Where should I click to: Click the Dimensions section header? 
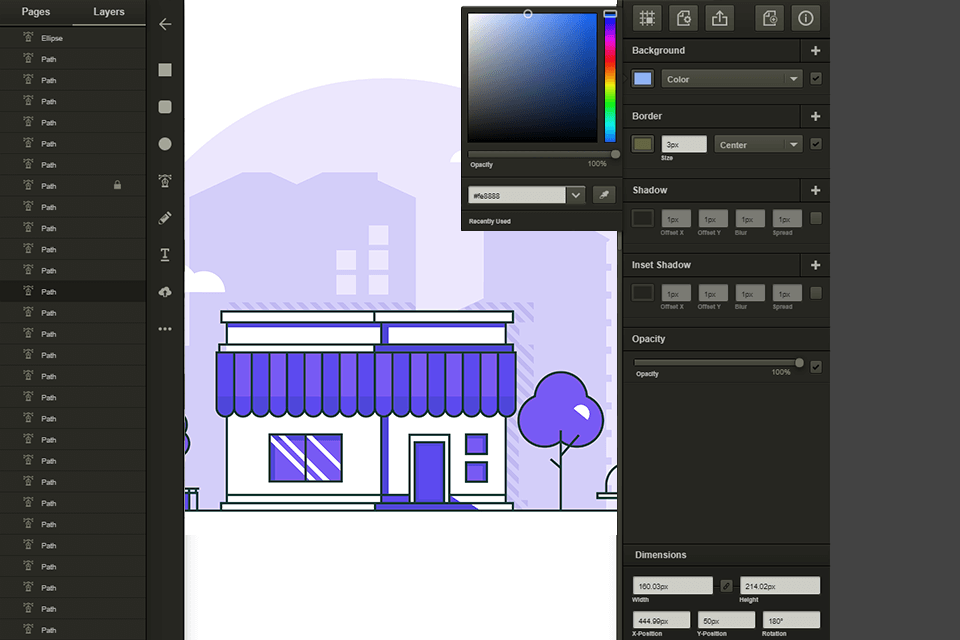(660, 555)
